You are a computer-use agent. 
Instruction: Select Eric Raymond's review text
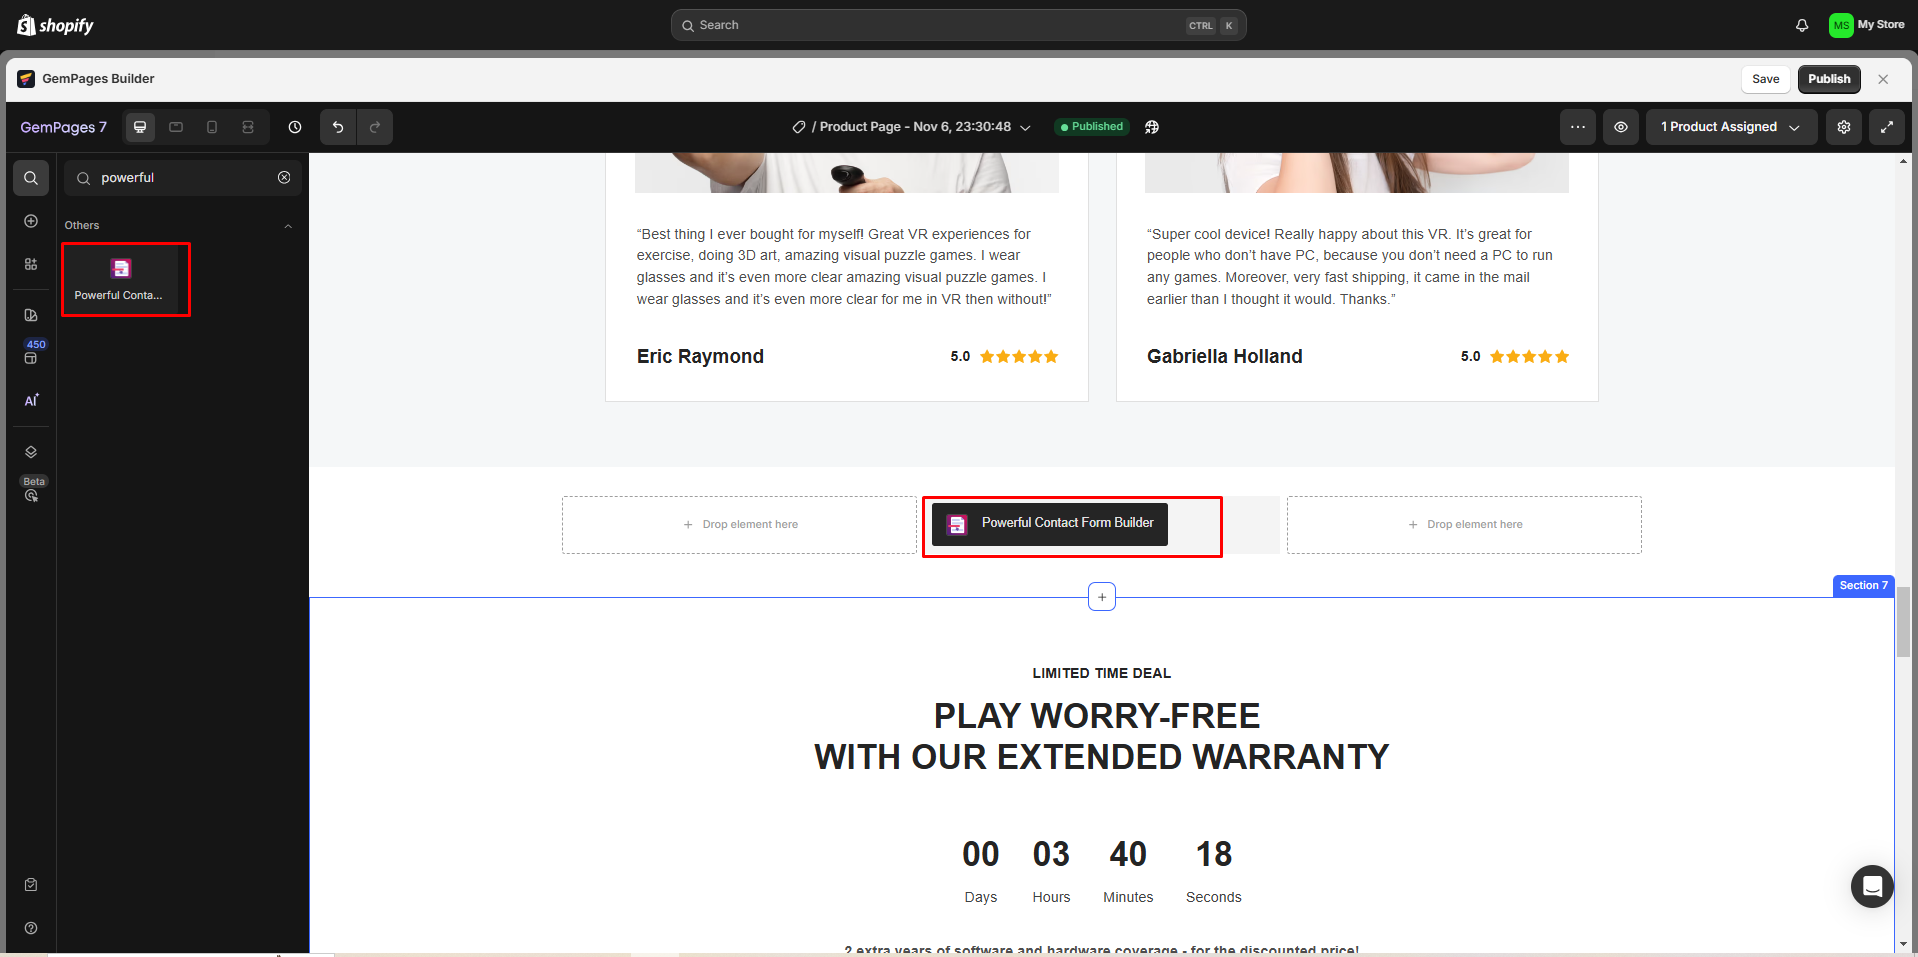[844, 267]
